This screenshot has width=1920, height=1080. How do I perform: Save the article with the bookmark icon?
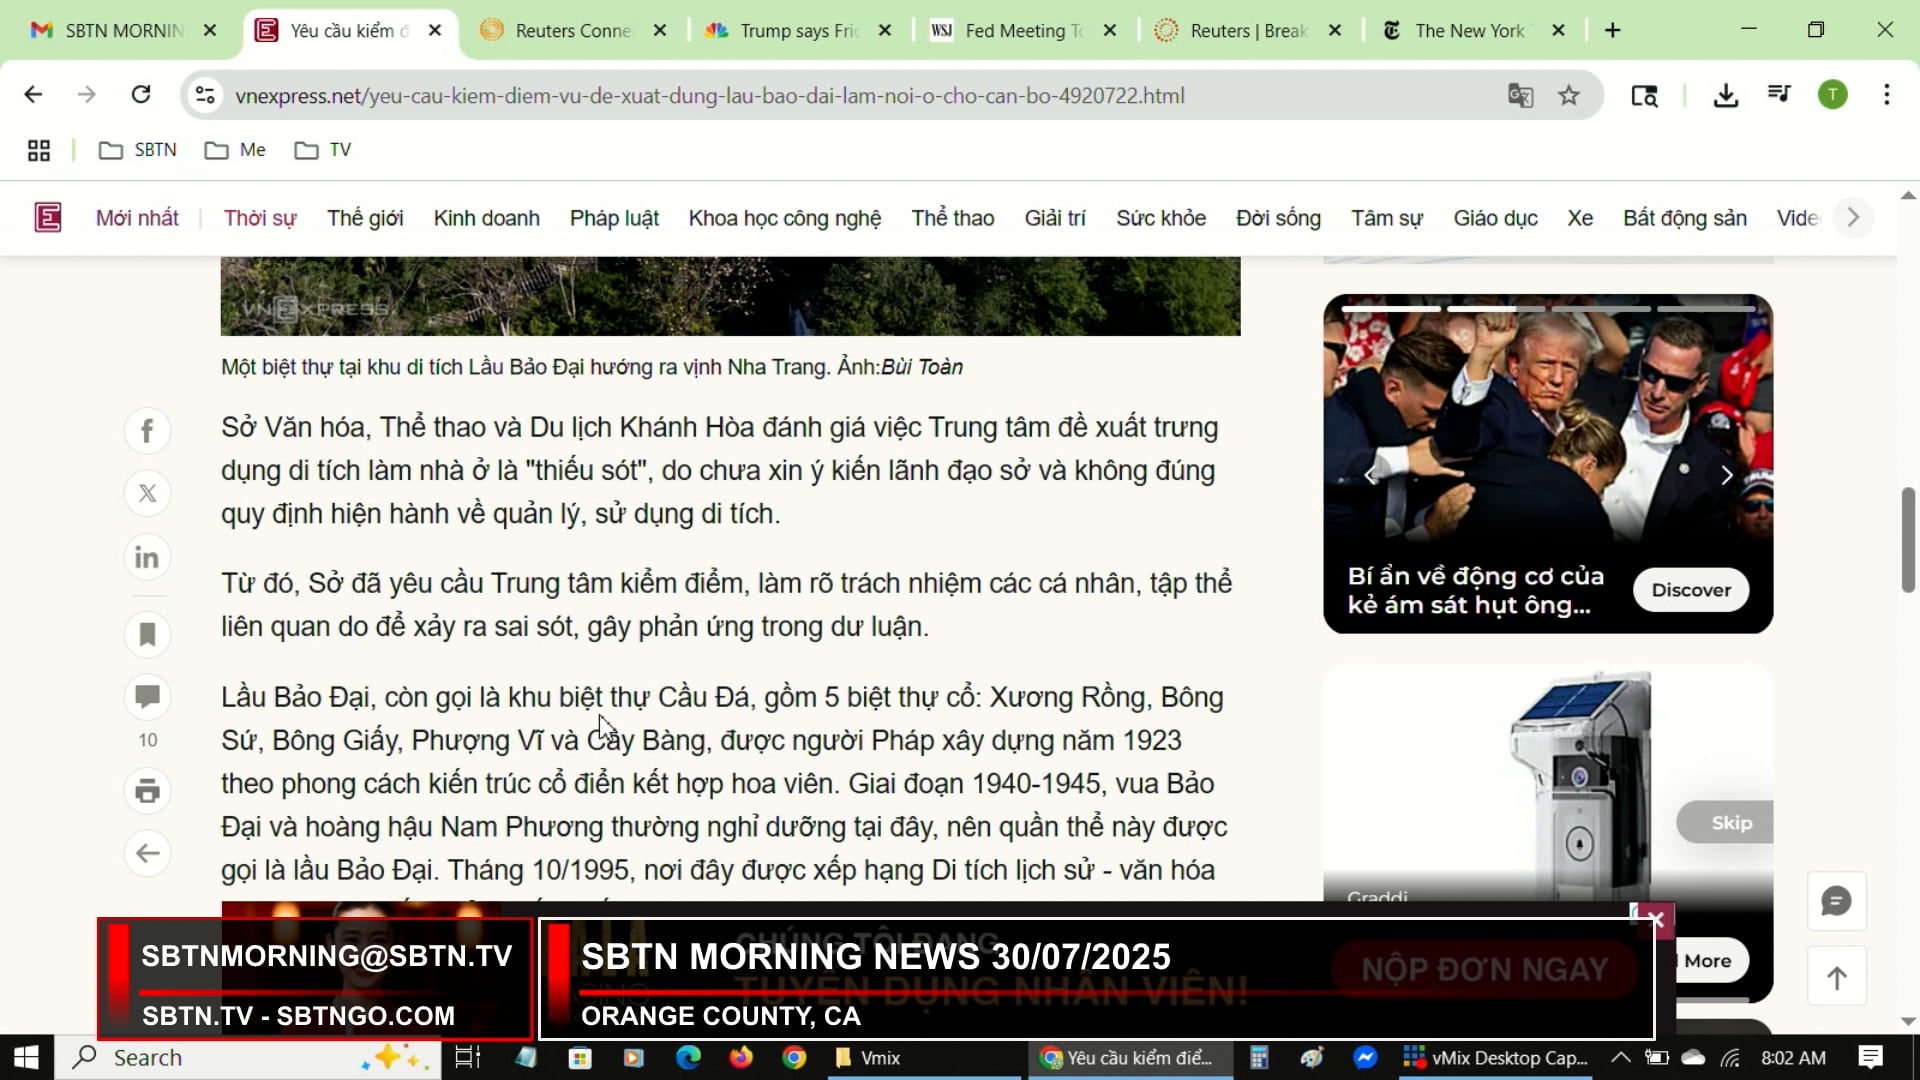[147, 634]
